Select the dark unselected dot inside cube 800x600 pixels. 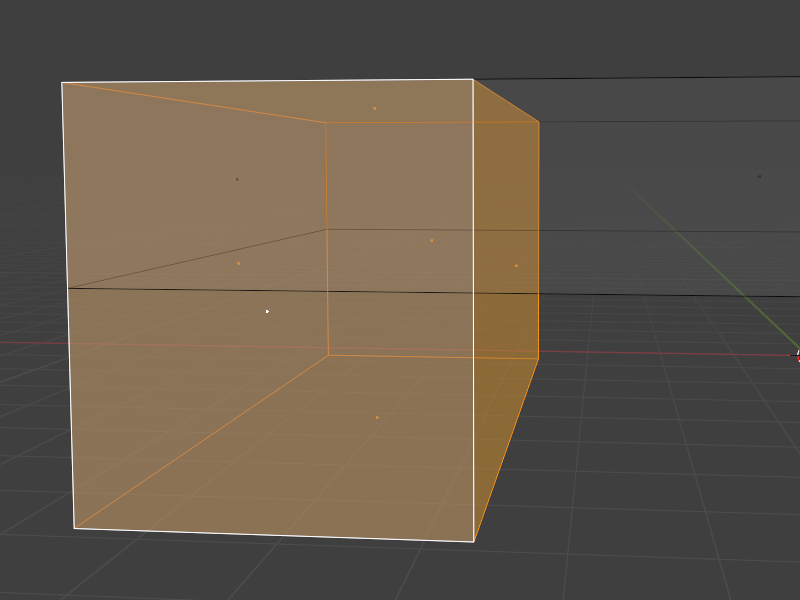pos(237,179)
